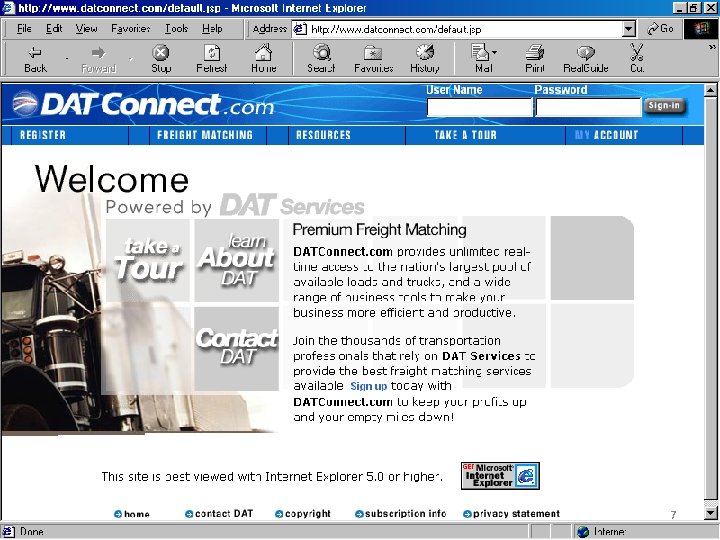This screenshot has width=720, height=540.
Task: Launch the RealGuide toolbar button
Action: tap(586, 59)
